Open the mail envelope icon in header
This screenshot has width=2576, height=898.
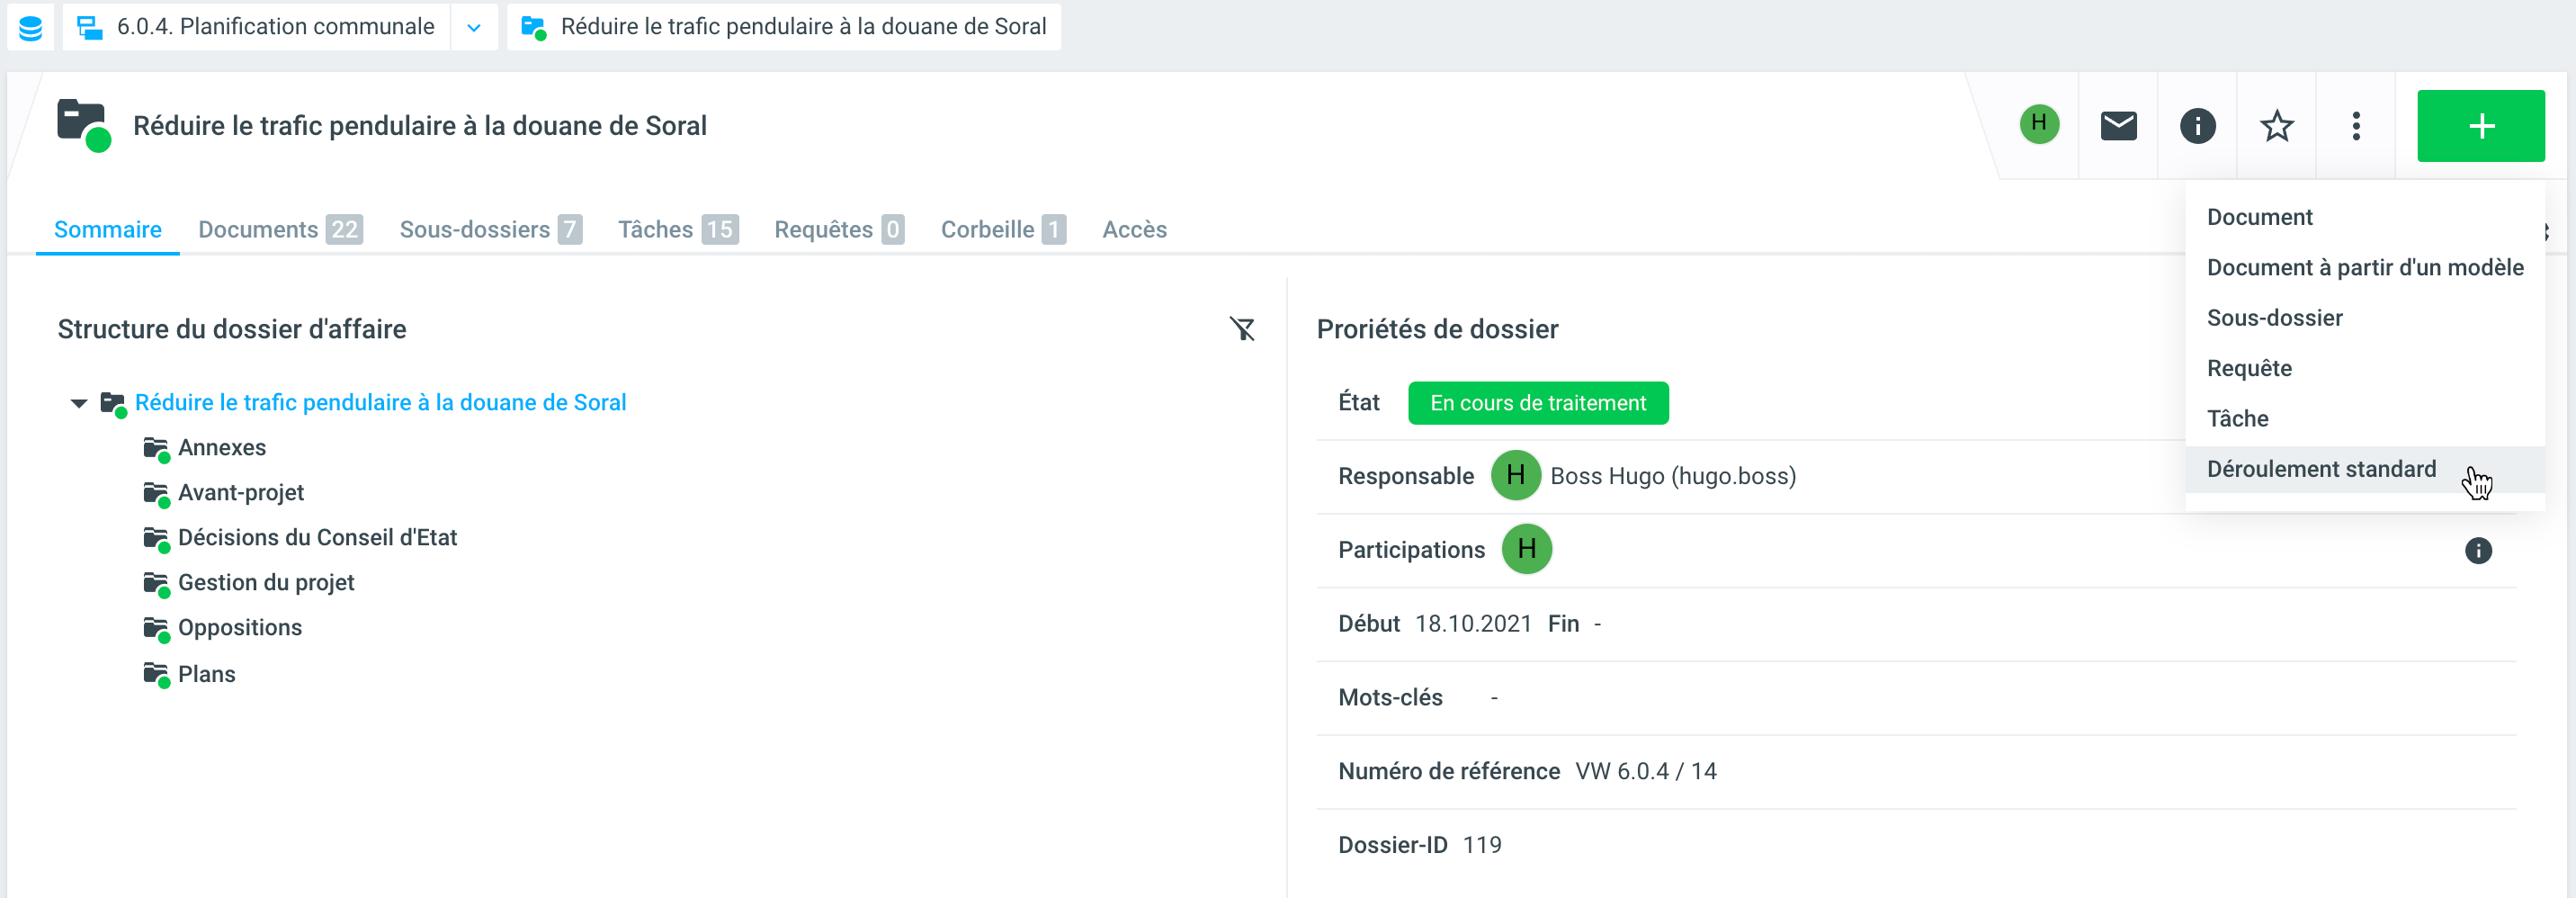click(x=2117, y=126)
